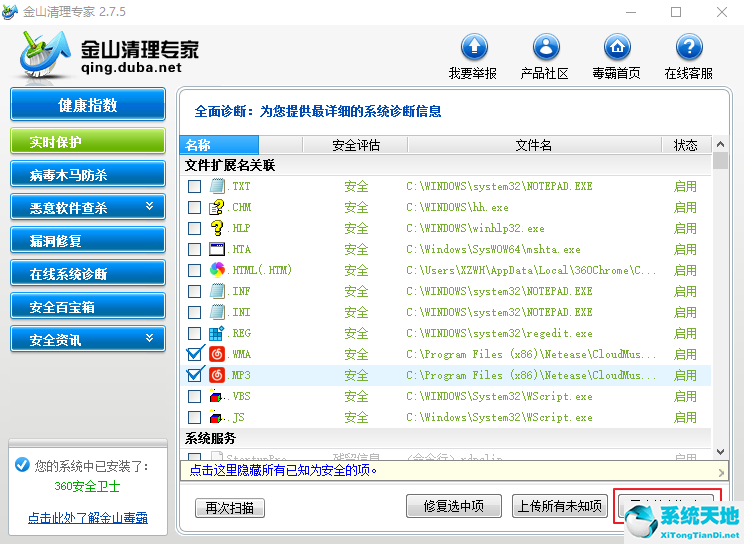Open the 漏洞修复 section

pyautogui.click(x=88, y=240)
